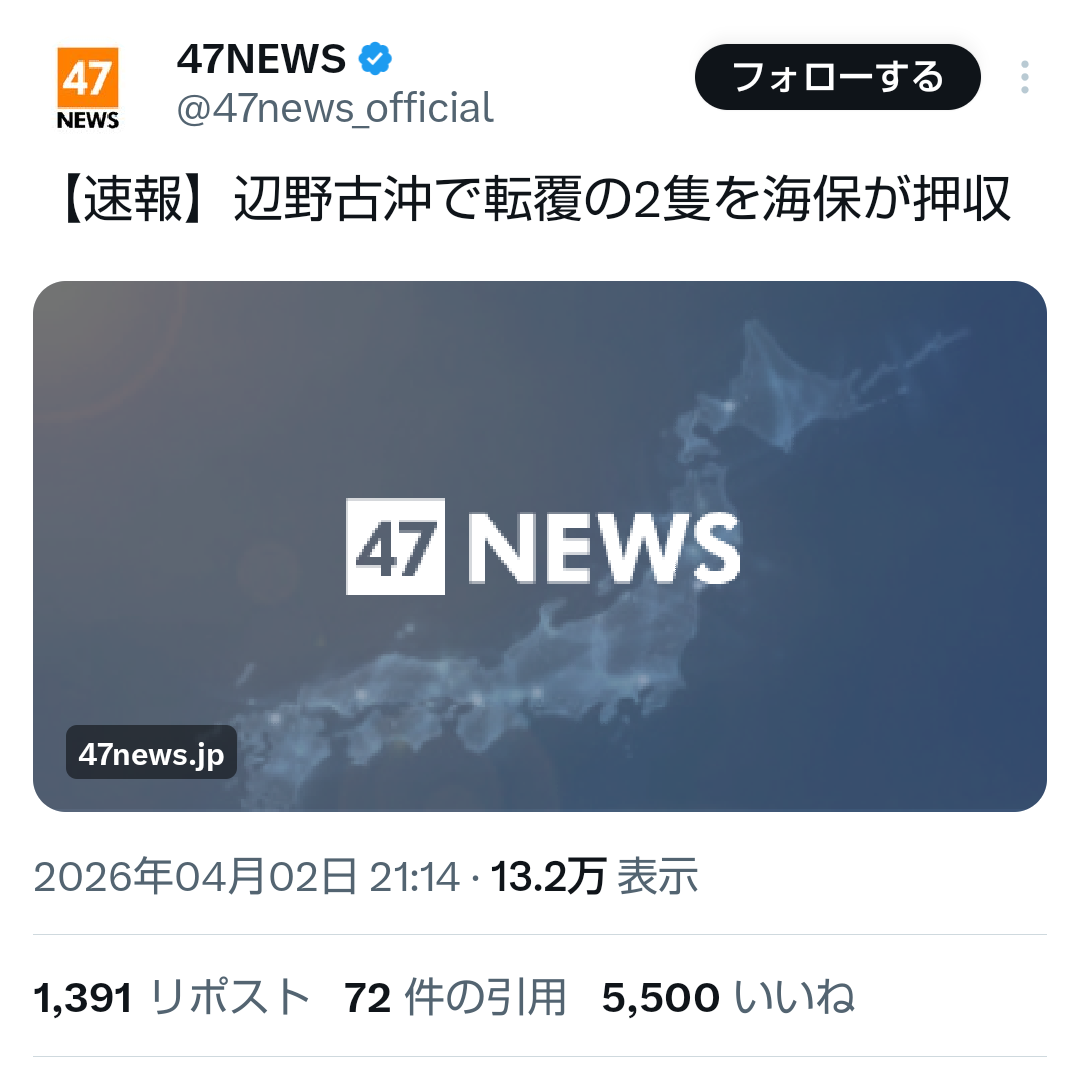The width and height of the screenshot is (1080, 1069).
Task: Open the 47NEWS orange profile avatar
Action: point(87,88)
